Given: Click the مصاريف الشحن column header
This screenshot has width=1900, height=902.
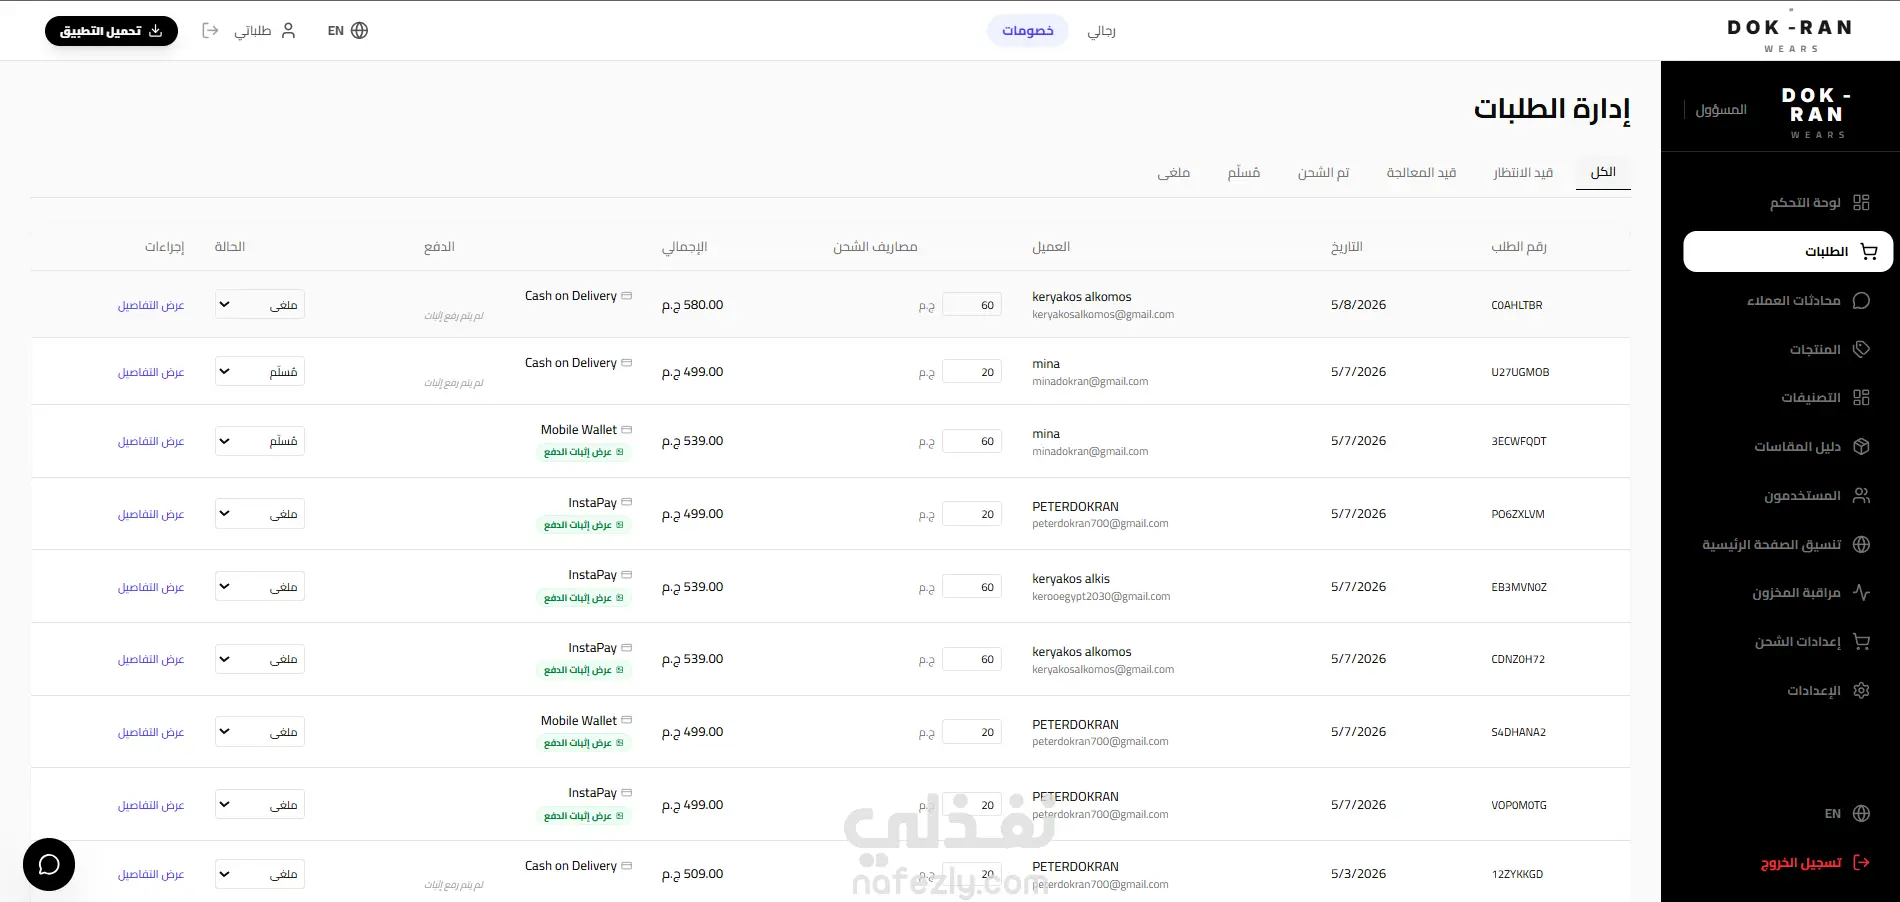Looking at the screenshot, I should point(875,247).
